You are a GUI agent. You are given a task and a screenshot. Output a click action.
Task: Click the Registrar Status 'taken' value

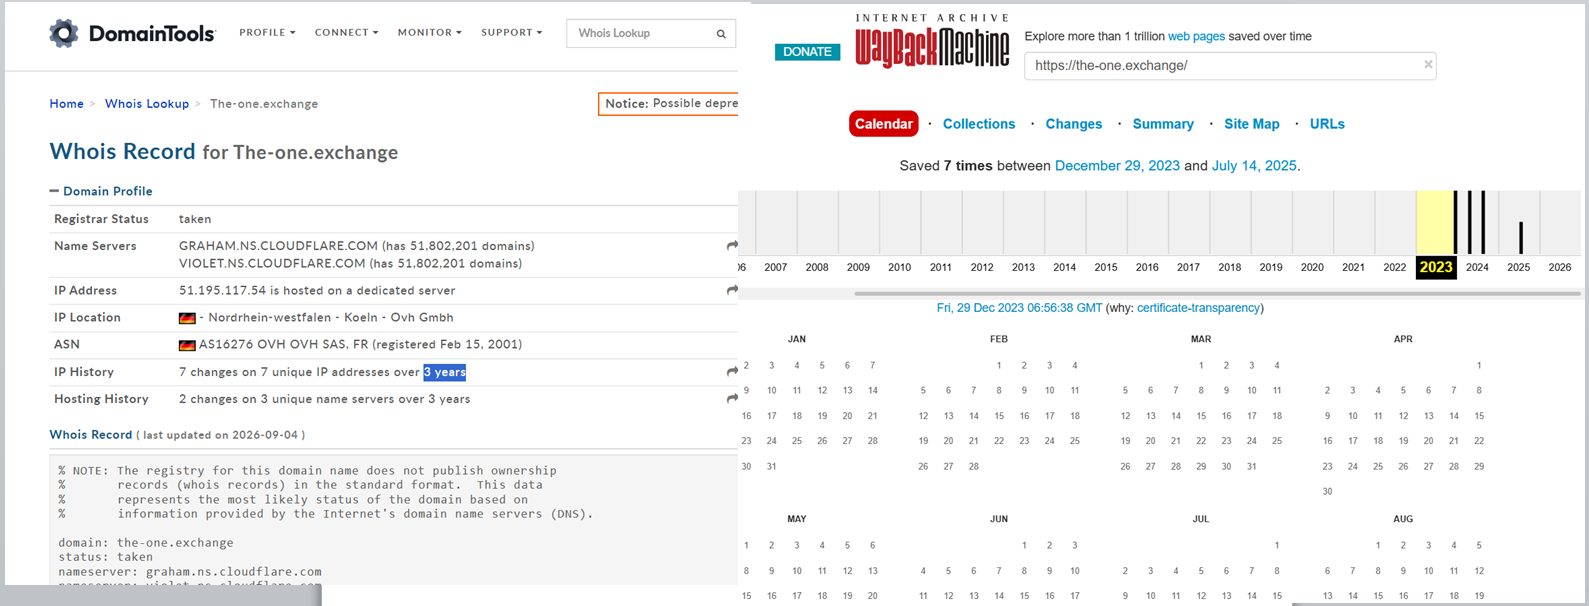[195, 219]
